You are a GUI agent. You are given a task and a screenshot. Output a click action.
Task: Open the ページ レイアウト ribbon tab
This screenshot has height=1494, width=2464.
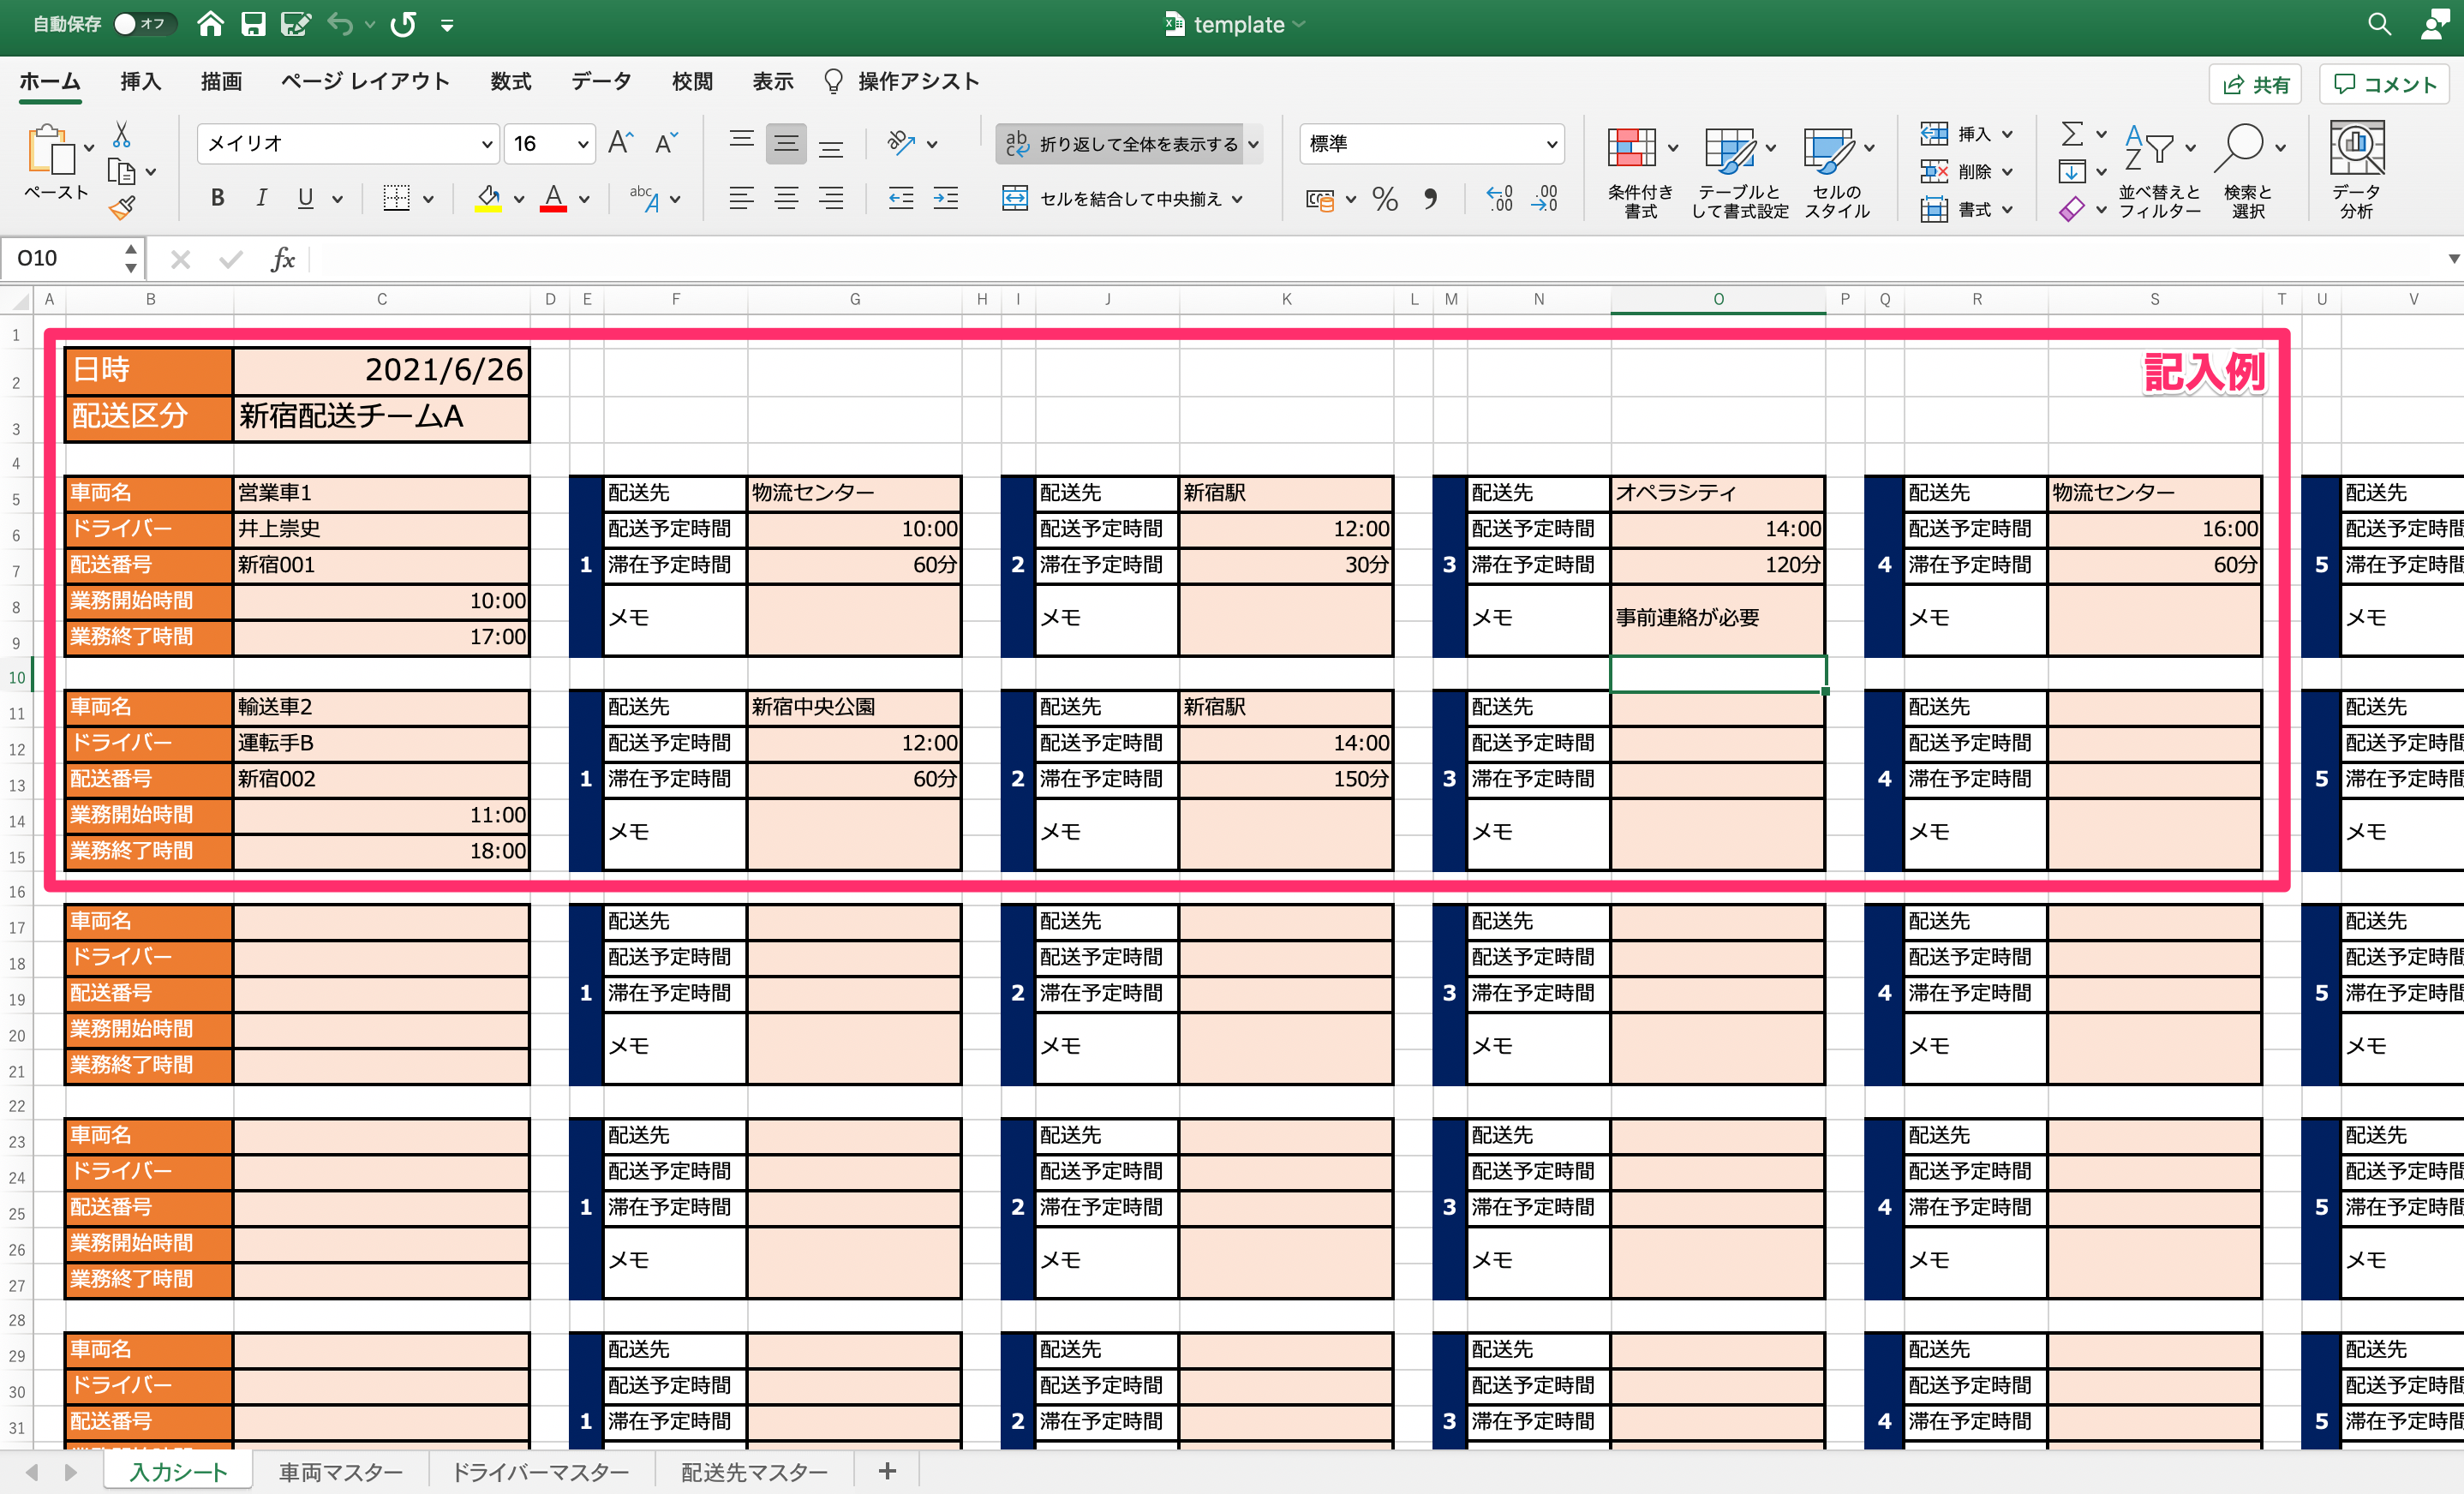click(365, 81)
